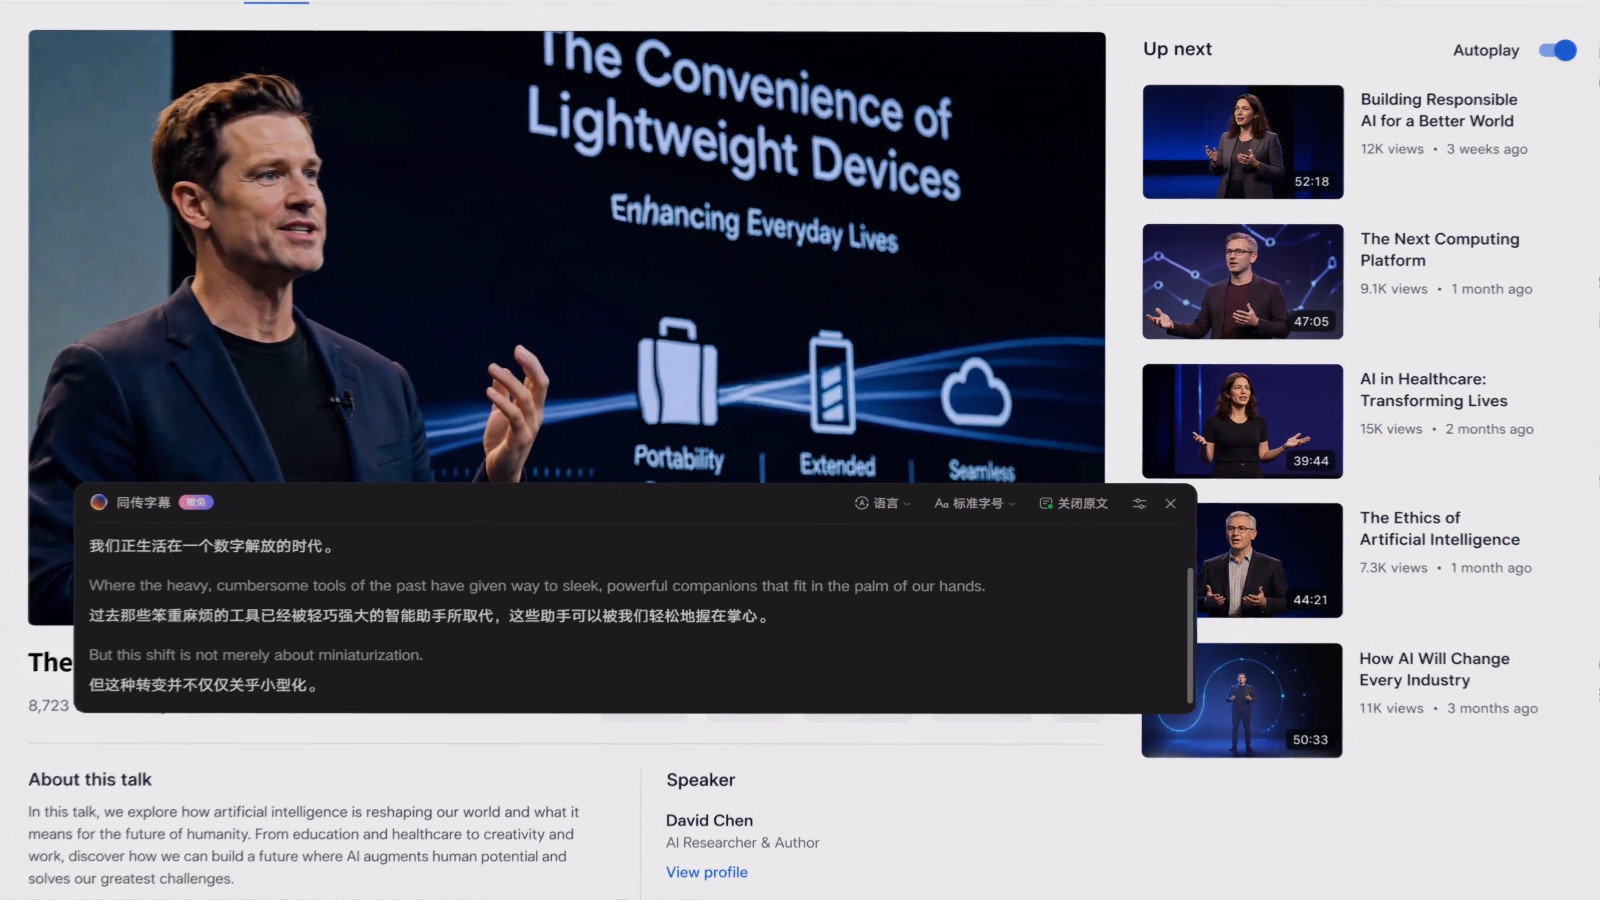Open subtitle panel settings sliders icon
This screenshot has width=1600, height=900.
1139,503
